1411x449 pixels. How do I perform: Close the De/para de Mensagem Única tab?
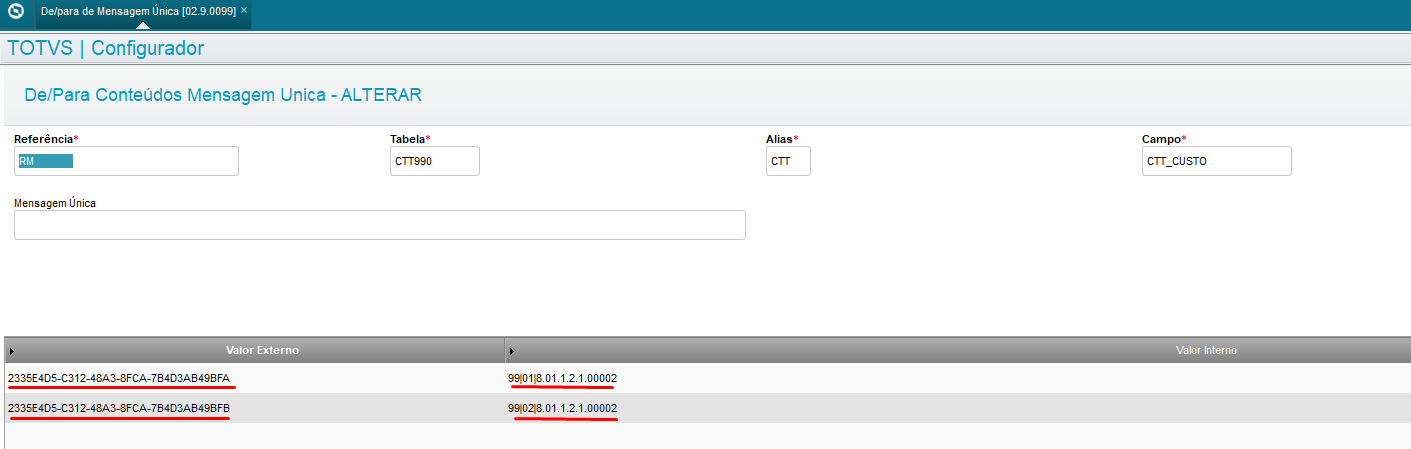244,10
